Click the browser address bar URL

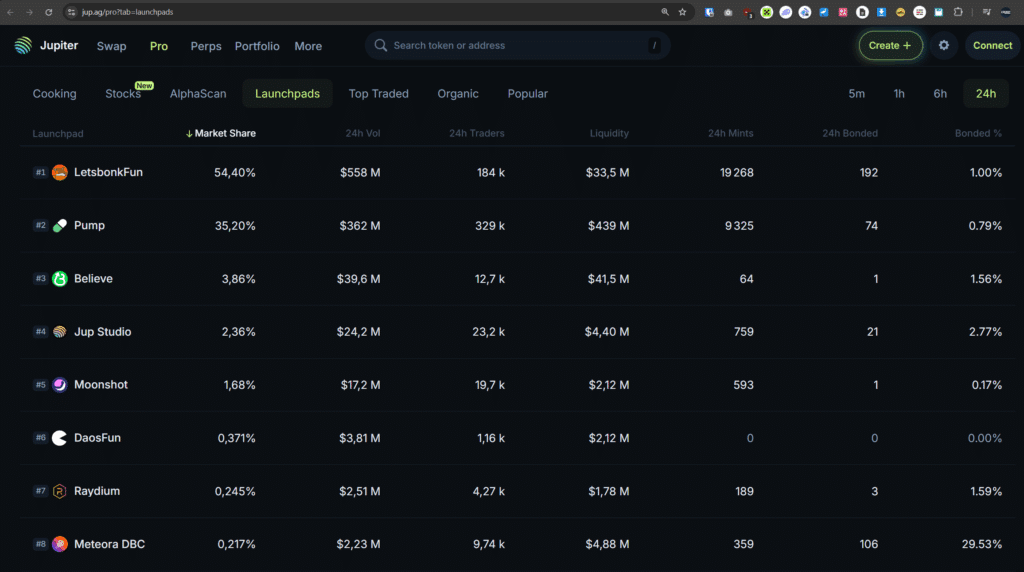click(x=127, y=12)
